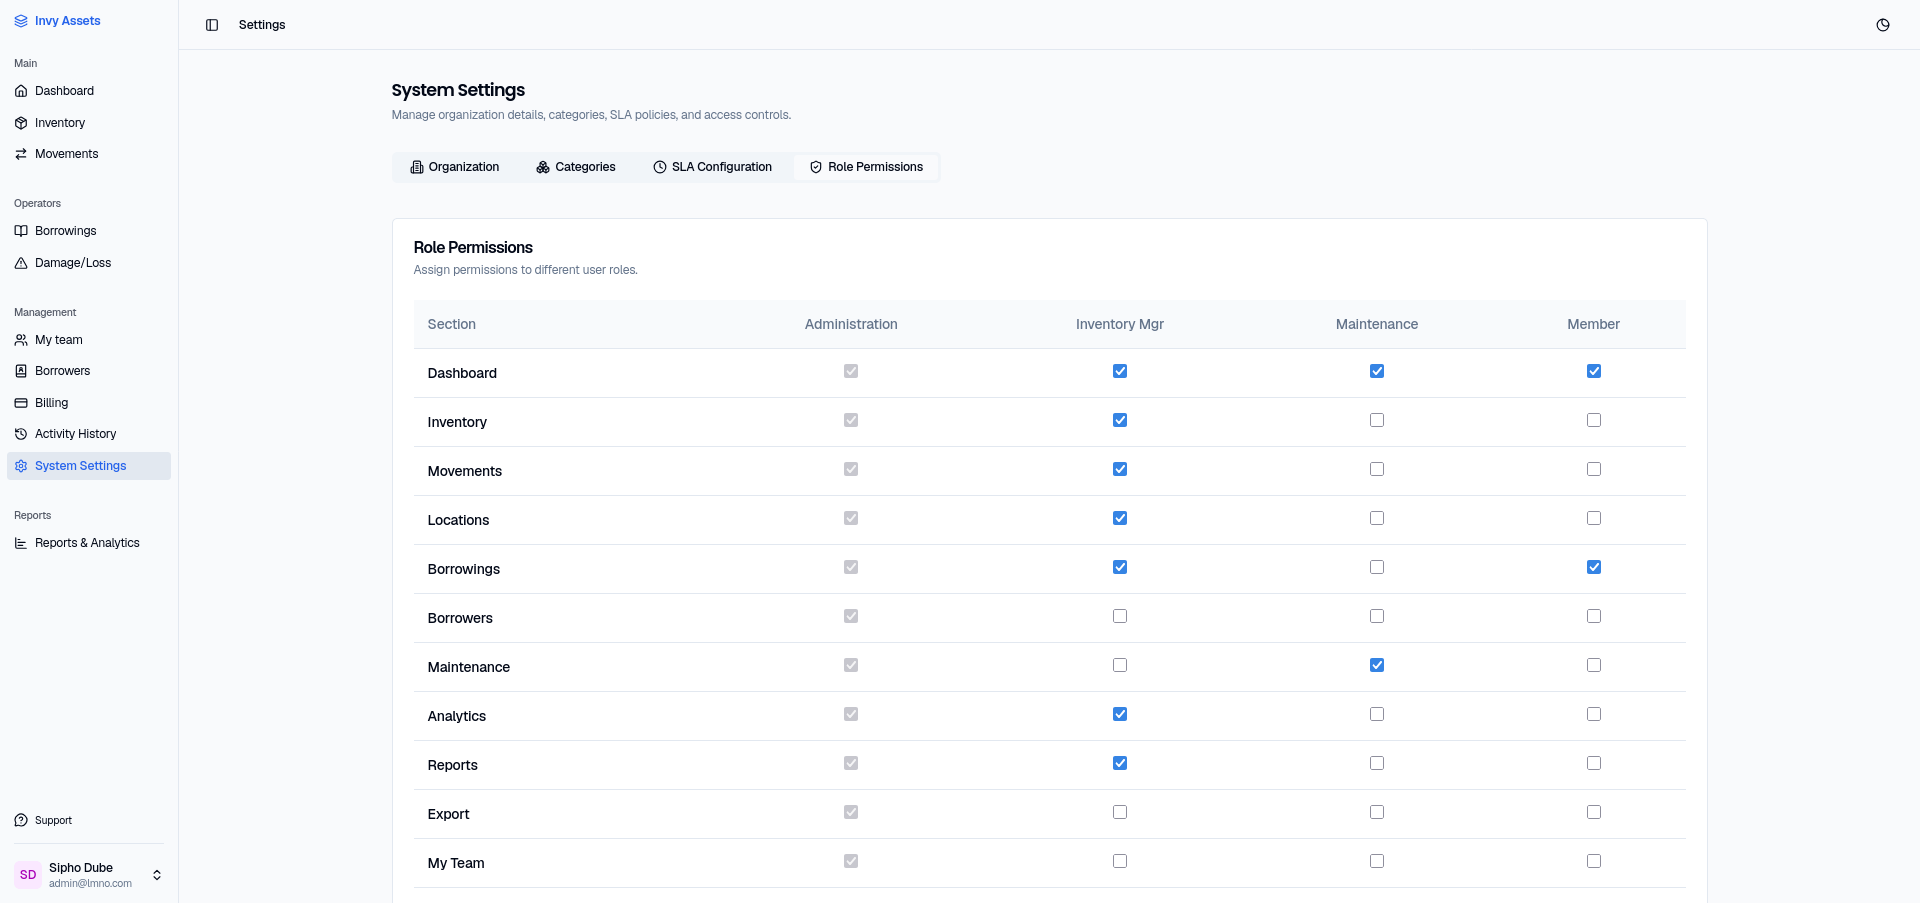Click the admin@lmno.com email text
This screenshot has height=903, width=1920.
pyautogui.click(x=90, y=884)
